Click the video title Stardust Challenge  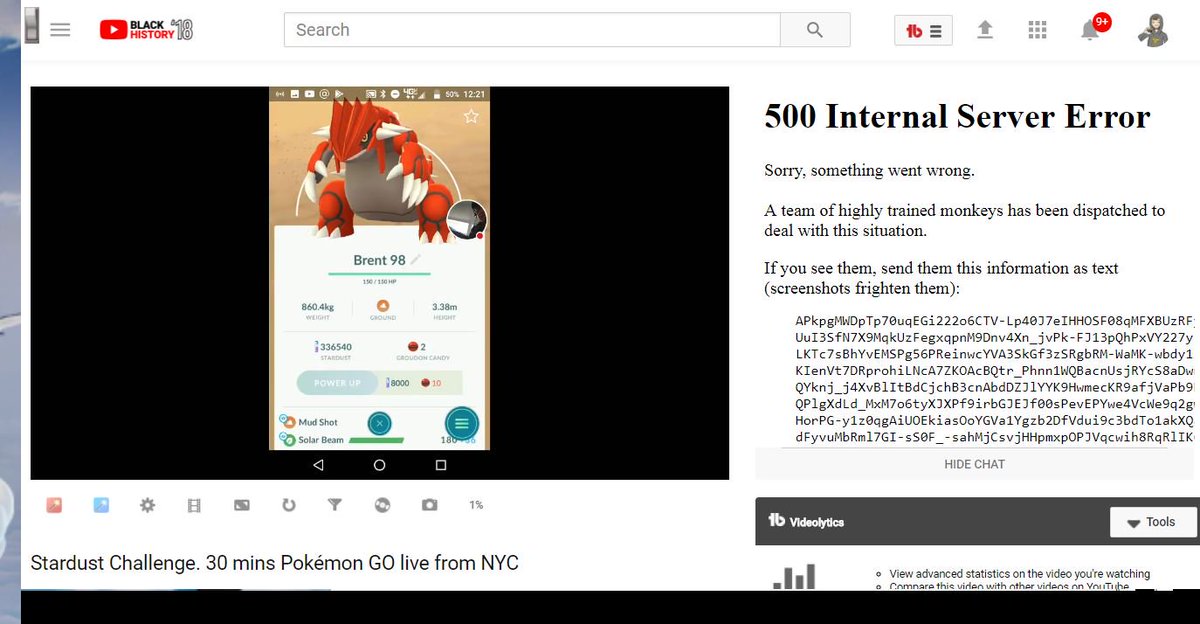(275, 563)
